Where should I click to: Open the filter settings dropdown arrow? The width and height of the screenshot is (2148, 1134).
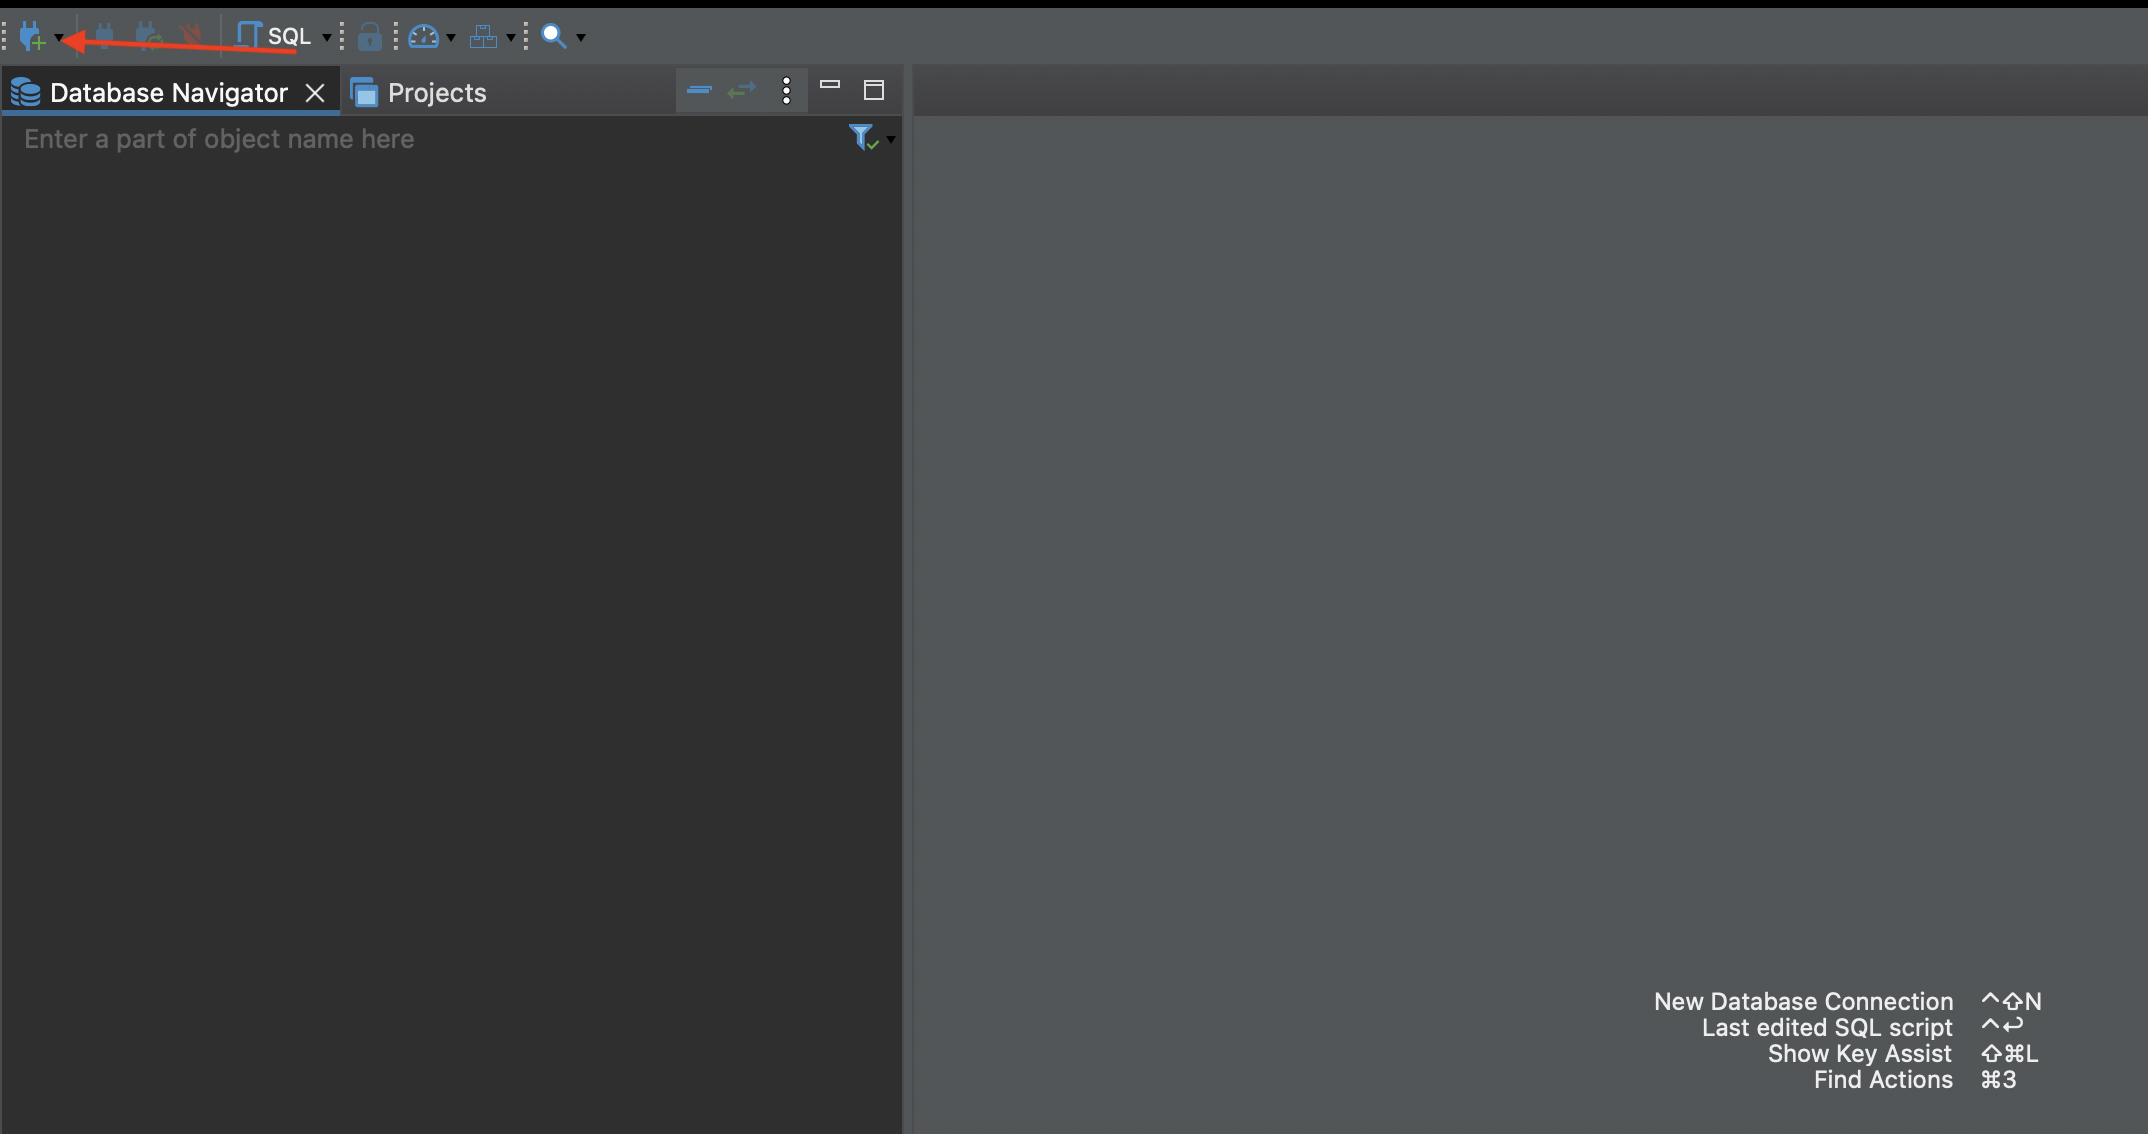[x=890, y=139]
